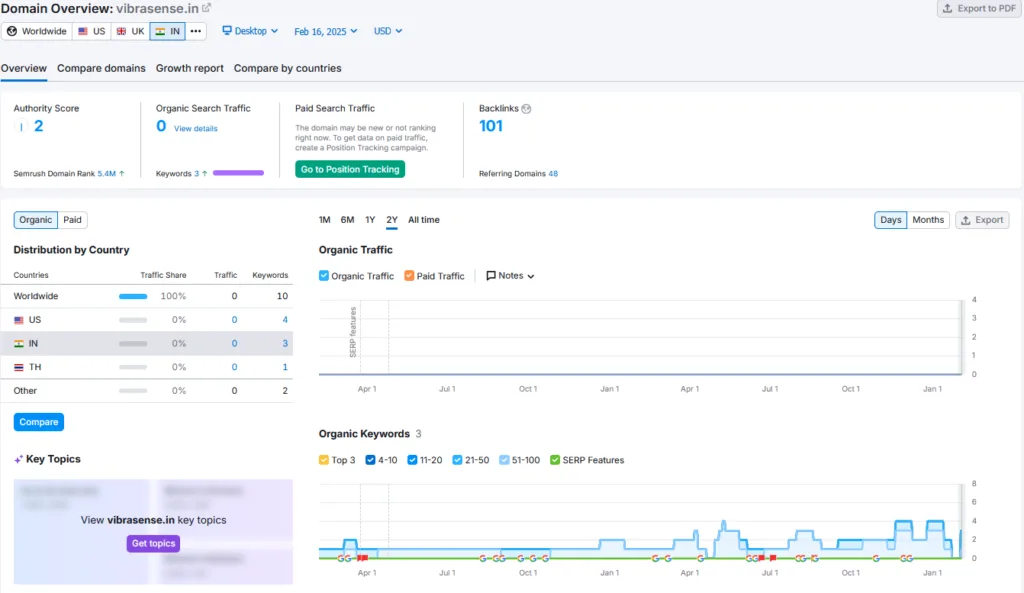Click the Semrush Domain Rank up arrow

(x=121, y=173)
